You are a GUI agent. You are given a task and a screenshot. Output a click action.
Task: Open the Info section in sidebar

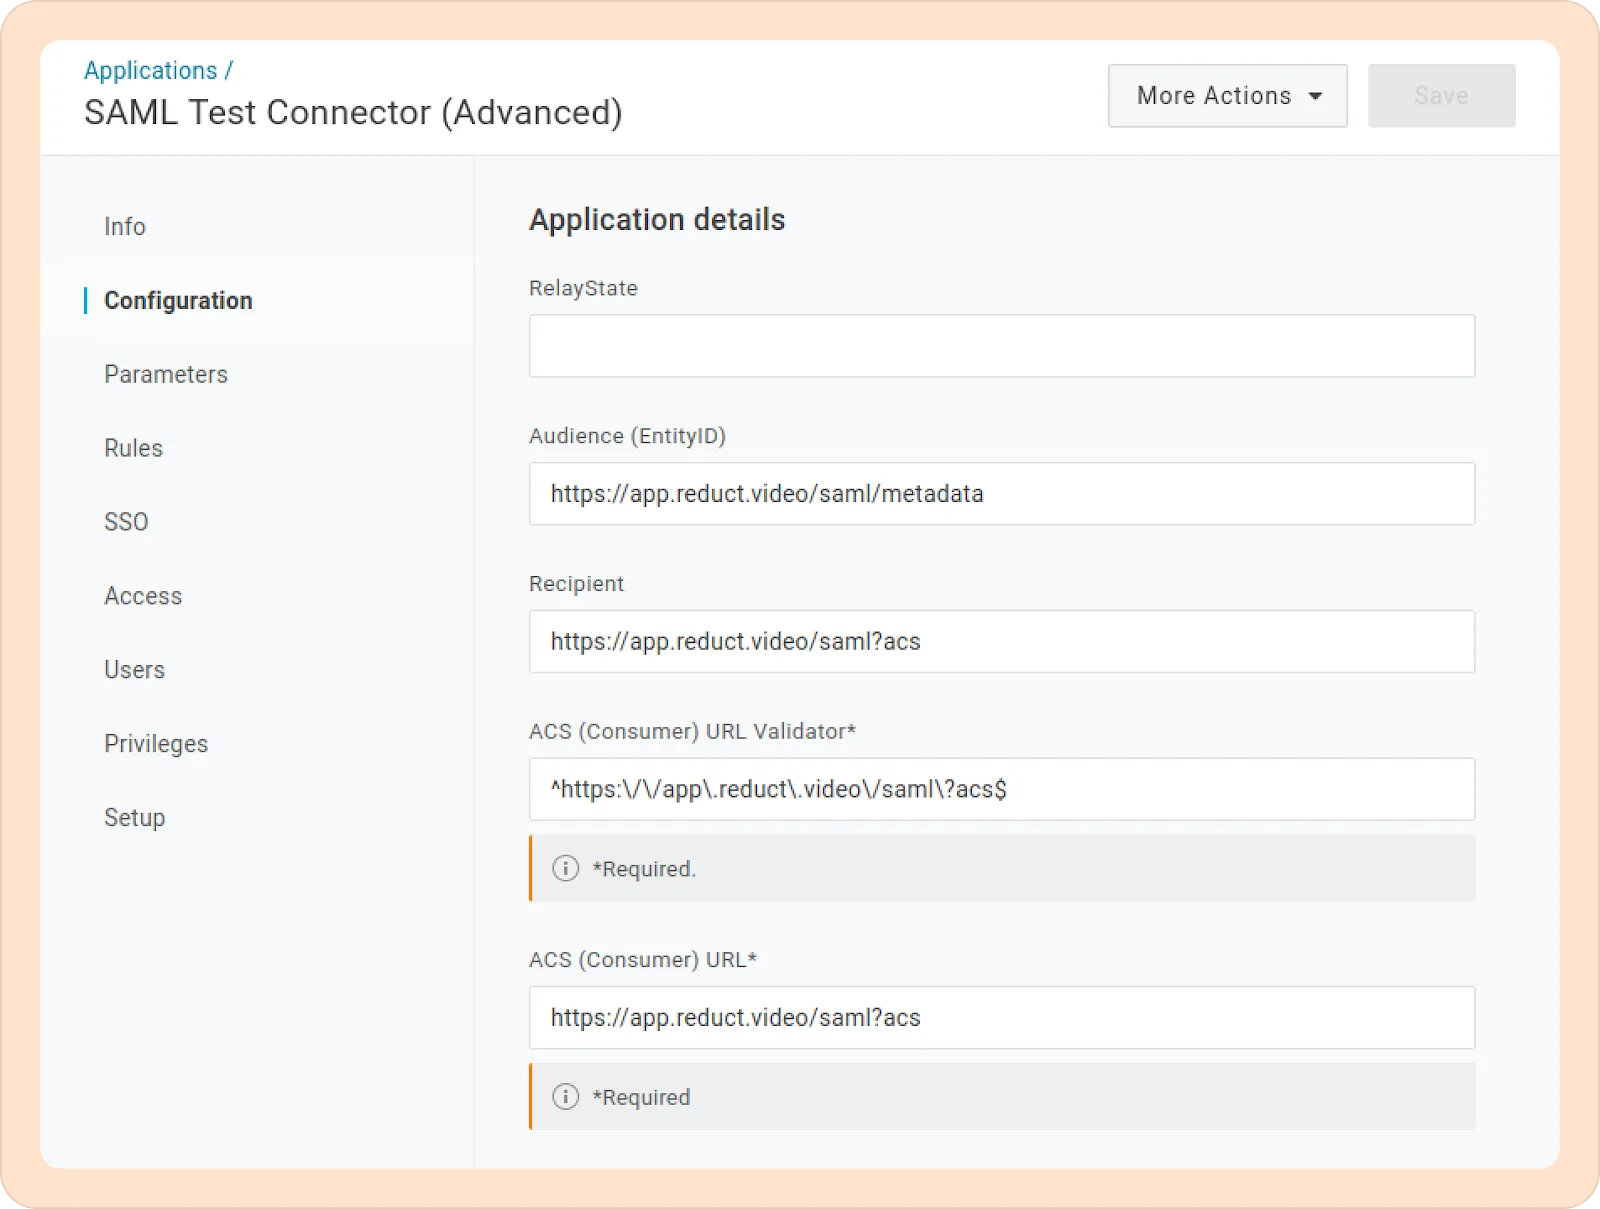[x=125, y=227]
